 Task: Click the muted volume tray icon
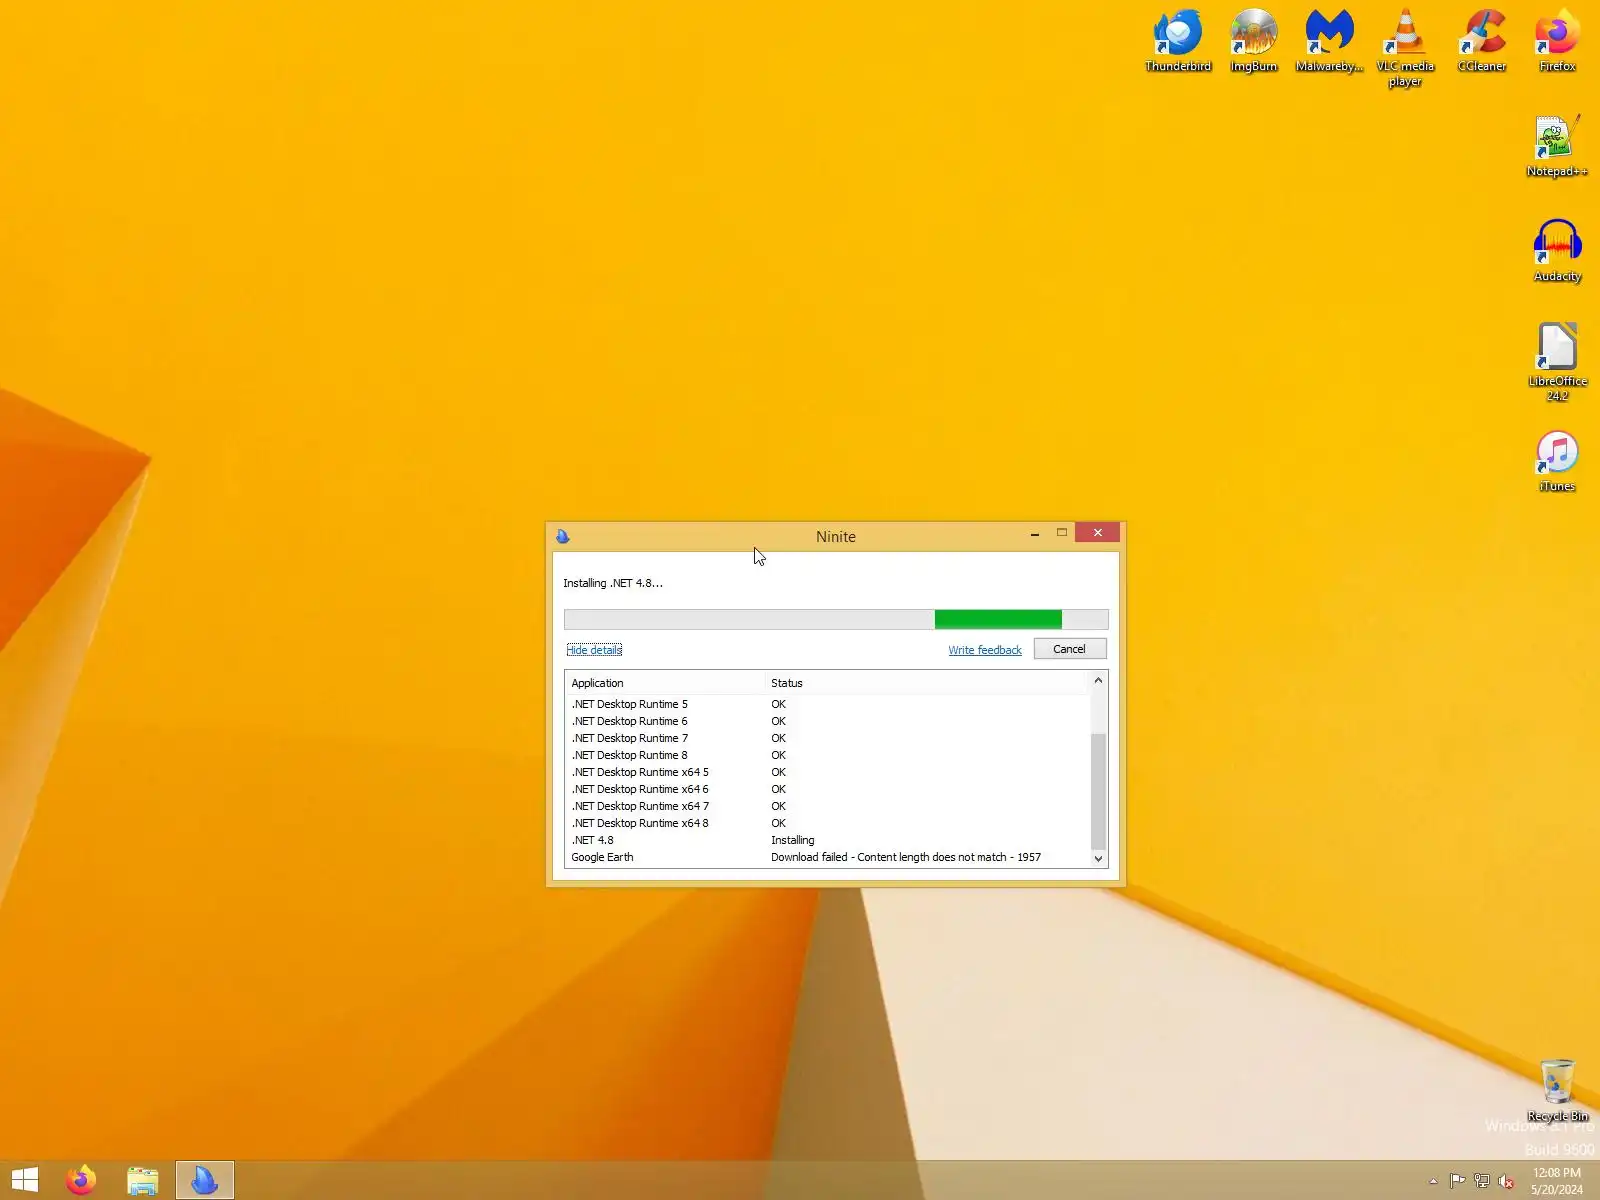point(1506,1181)
